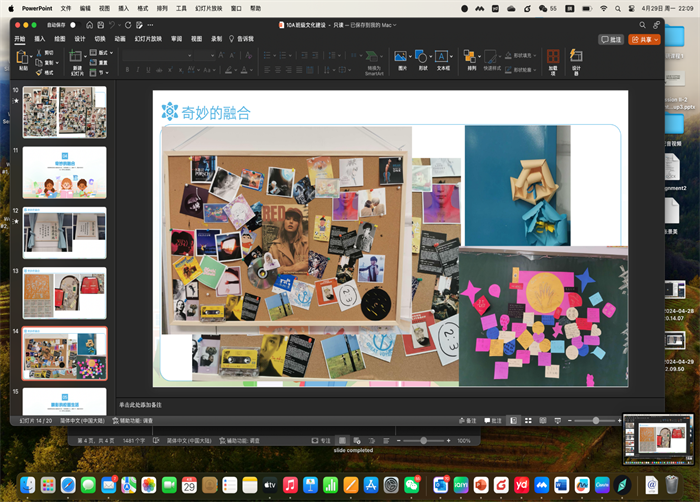This screenshot has width=700, height=502.
Task: Open the Layout (版式) dropdown
Action: click(101, 53)
